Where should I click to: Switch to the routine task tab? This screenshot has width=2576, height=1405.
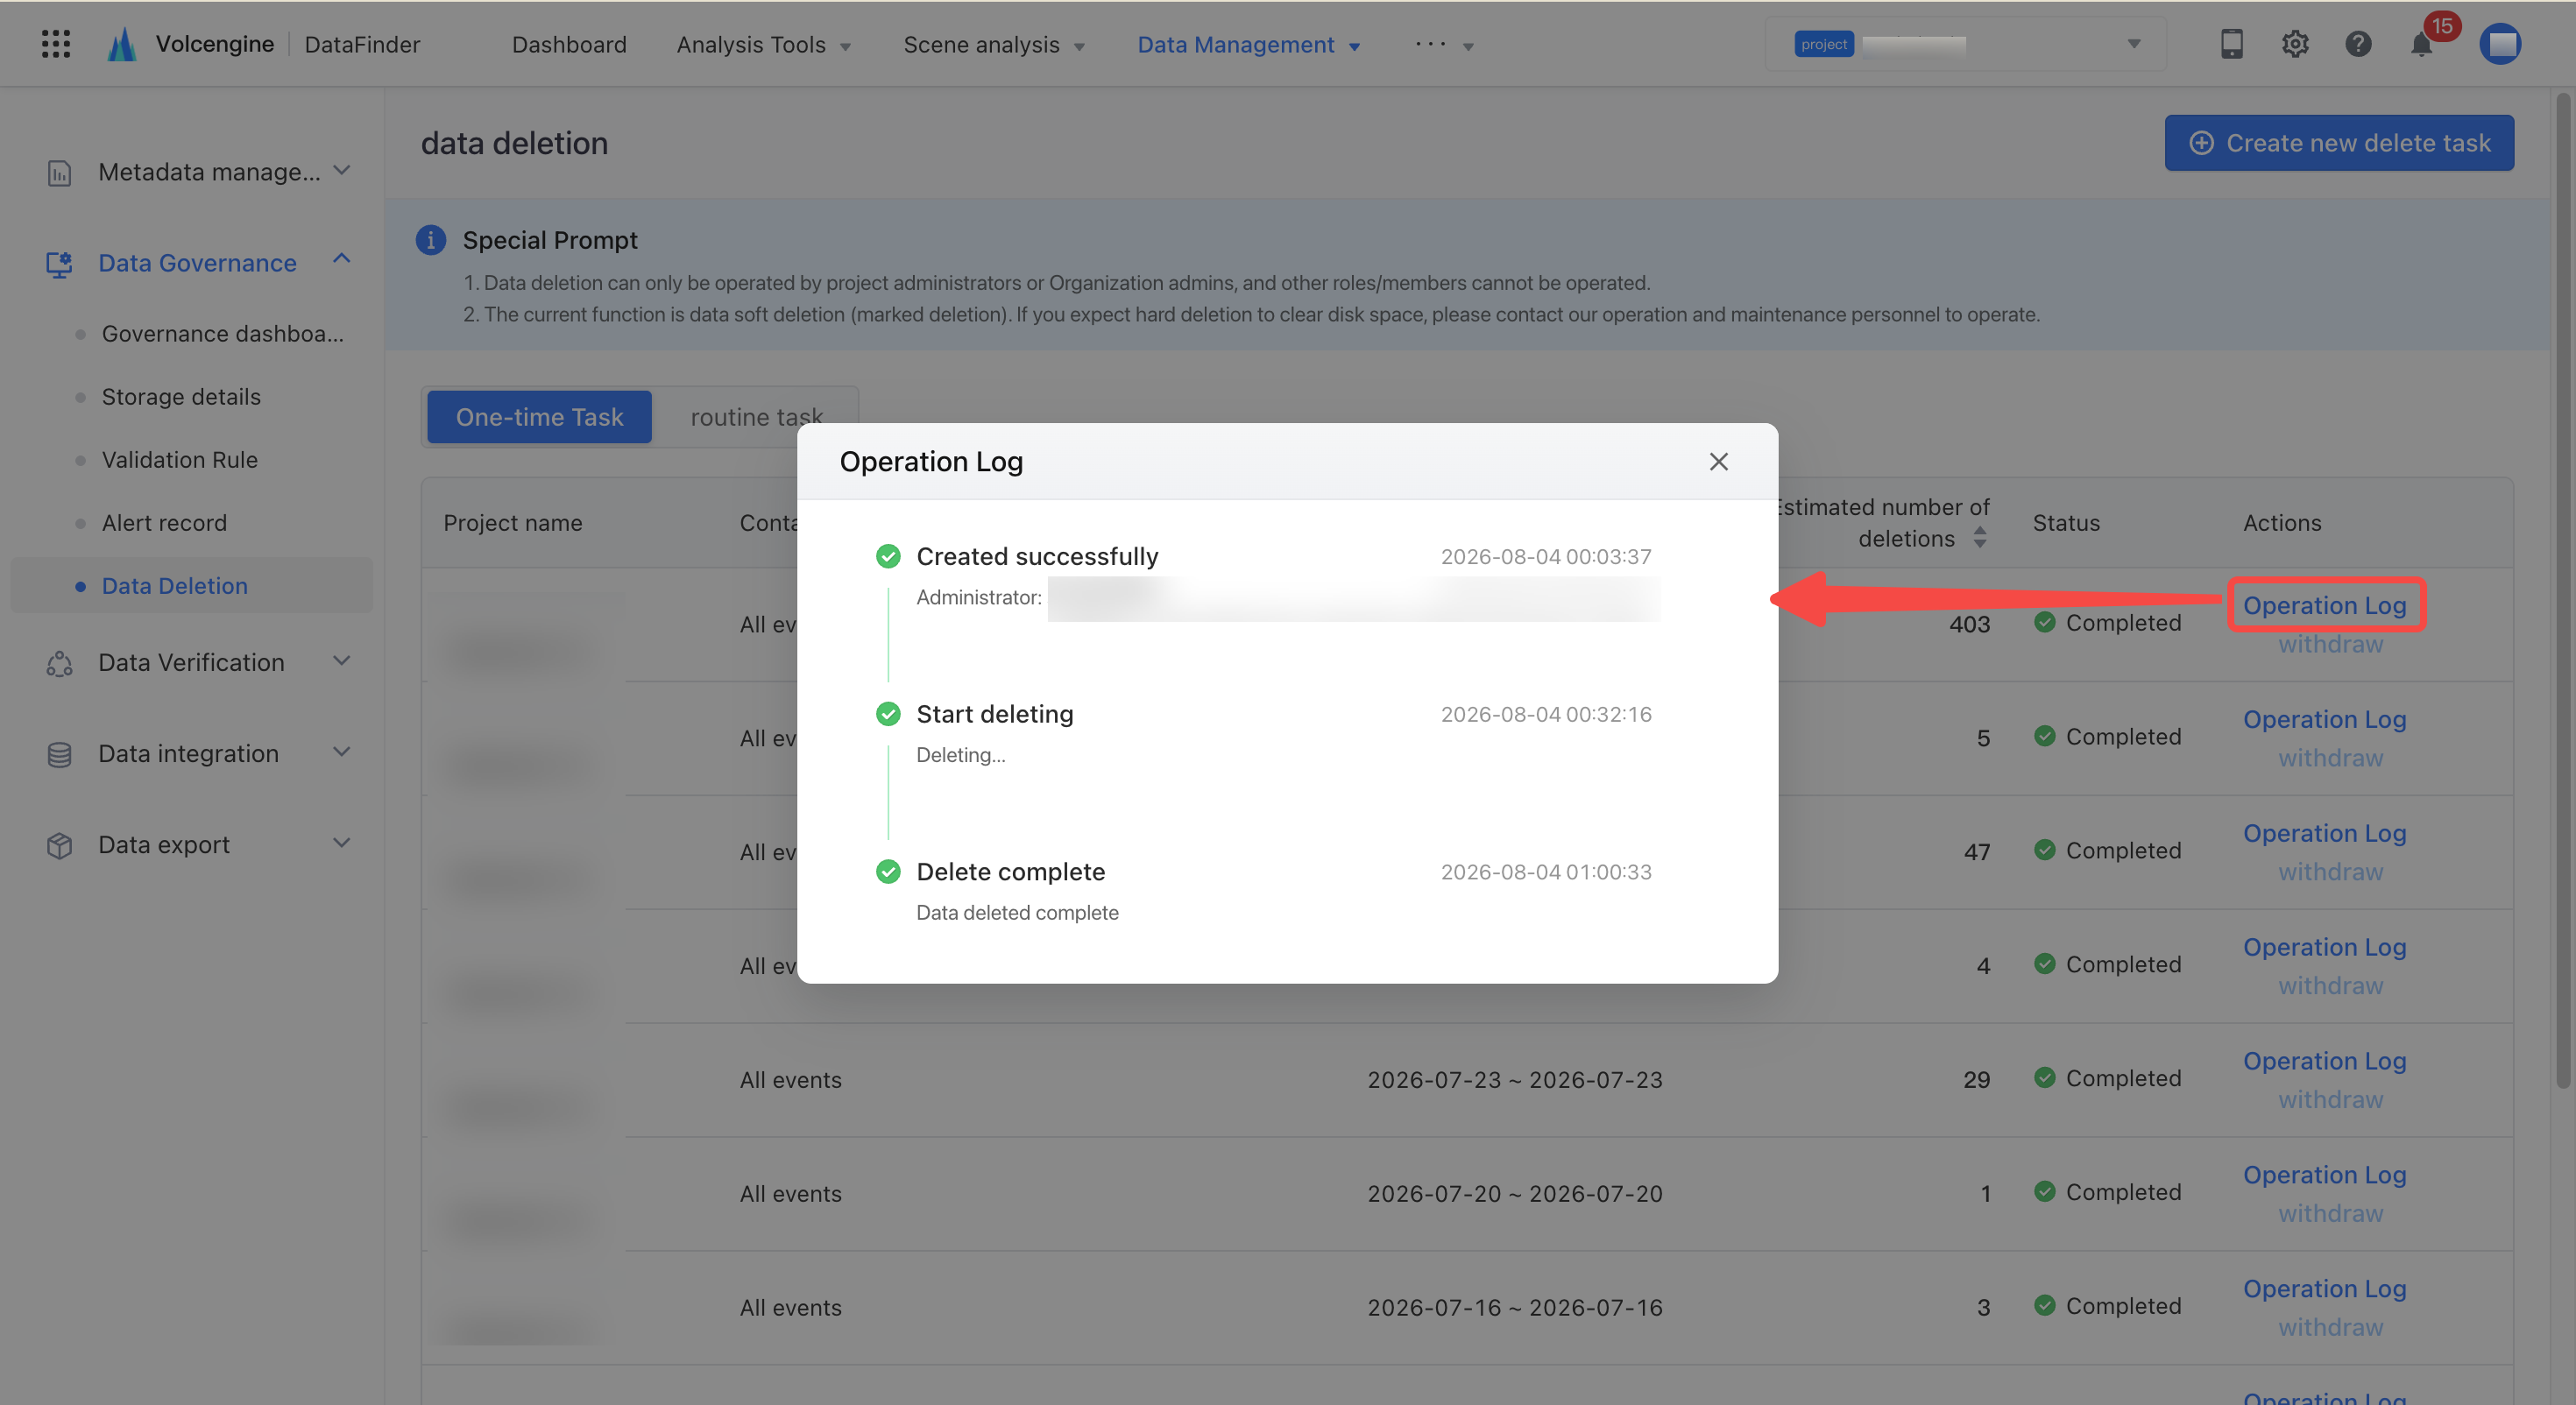click(x=756, y=417)
